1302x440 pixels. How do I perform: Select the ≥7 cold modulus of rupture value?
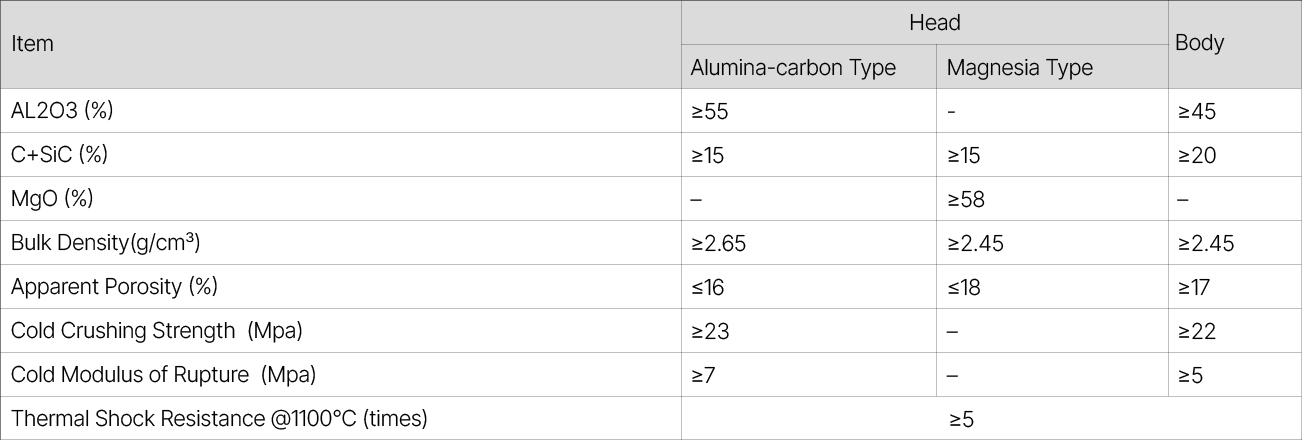pyautogui.click(x=704, y=375)
